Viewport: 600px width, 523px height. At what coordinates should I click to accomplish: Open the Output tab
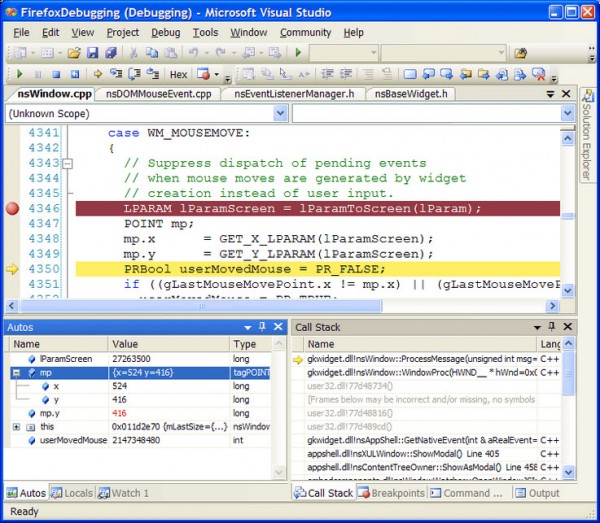click(x=537, y=493)
